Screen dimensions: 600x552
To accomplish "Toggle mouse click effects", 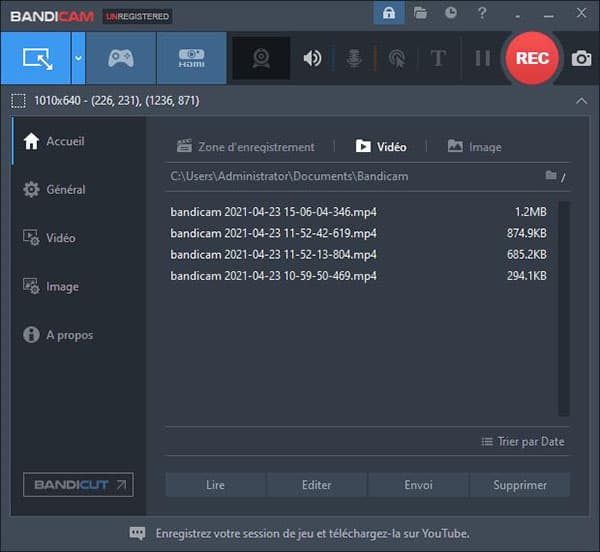I will (397, 59).
